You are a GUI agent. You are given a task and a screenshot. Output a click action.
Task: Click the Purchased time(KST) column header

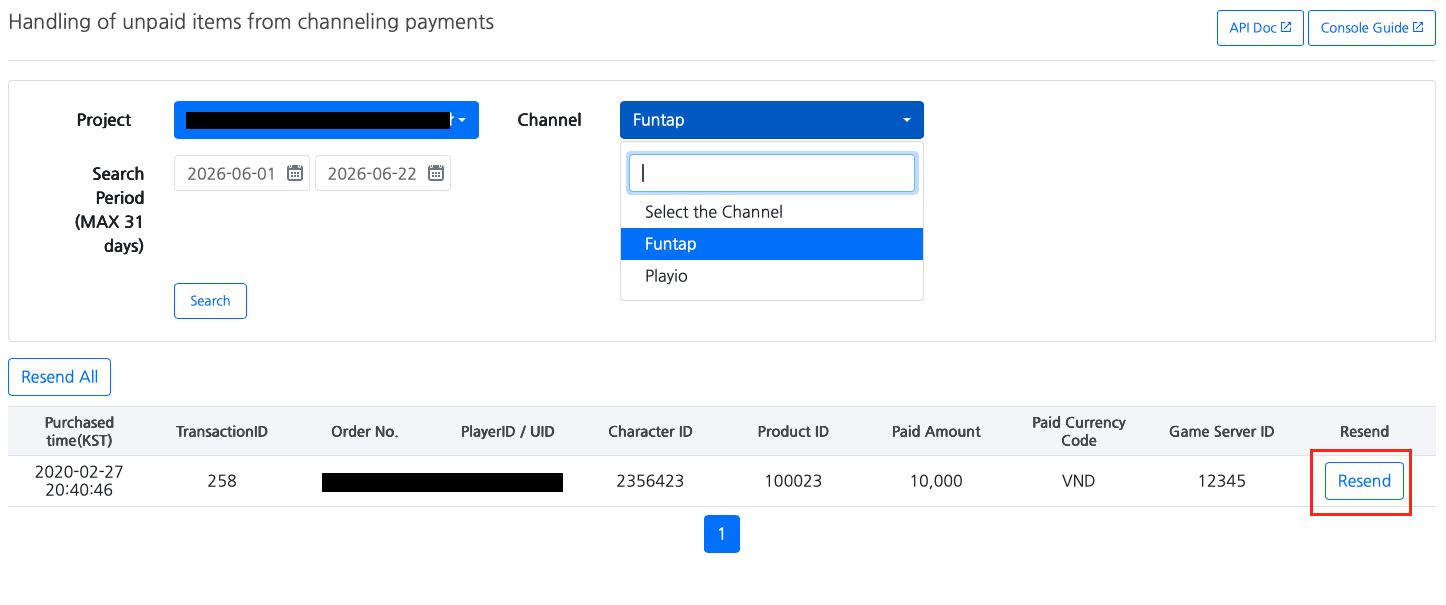[x=79, y=431]
